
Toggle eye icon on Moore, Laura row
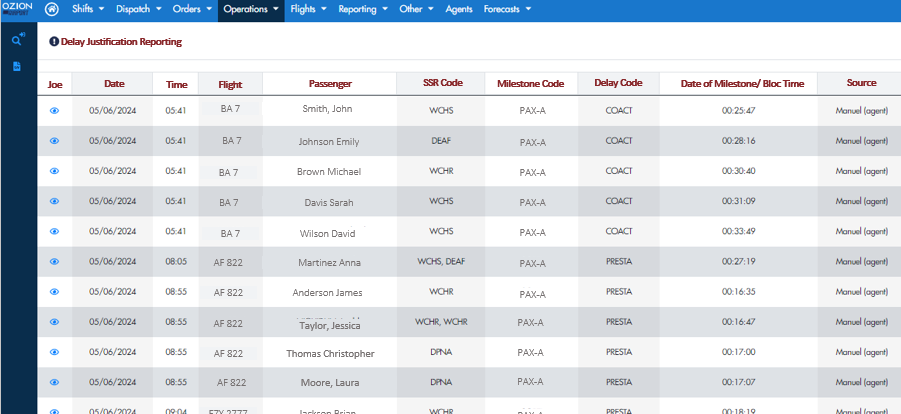click(55, 382)
